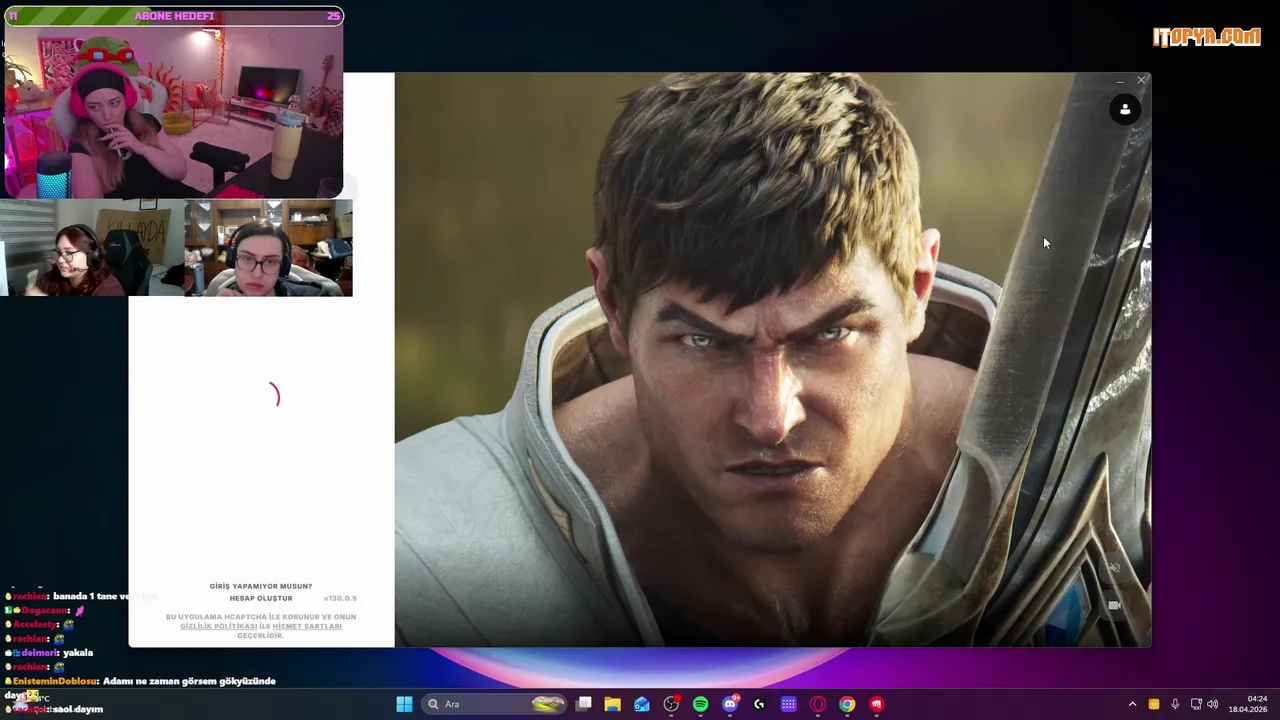Switch to OBS Studio on the taskbar
This screenshot has height=720, width=1280.
(x=671, y=704)
